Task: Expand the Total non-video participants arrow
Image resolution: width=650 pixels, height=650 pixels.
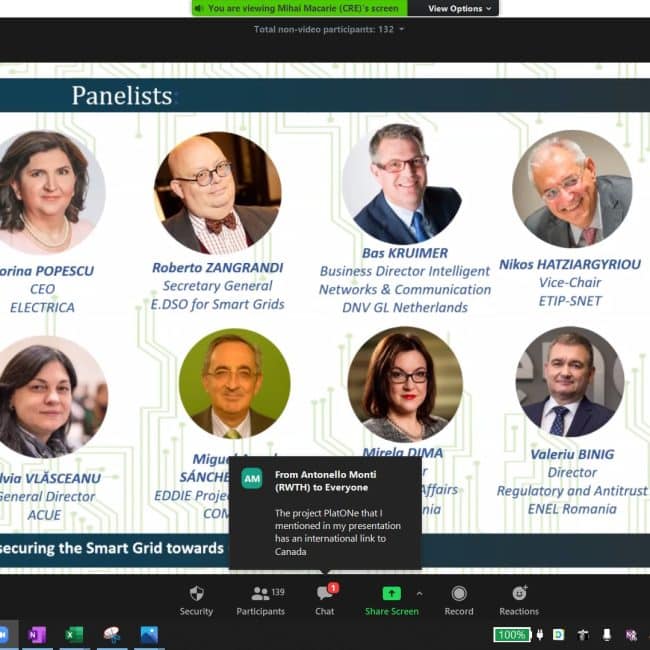Action: pyautogui.click(x=402, y=29)
